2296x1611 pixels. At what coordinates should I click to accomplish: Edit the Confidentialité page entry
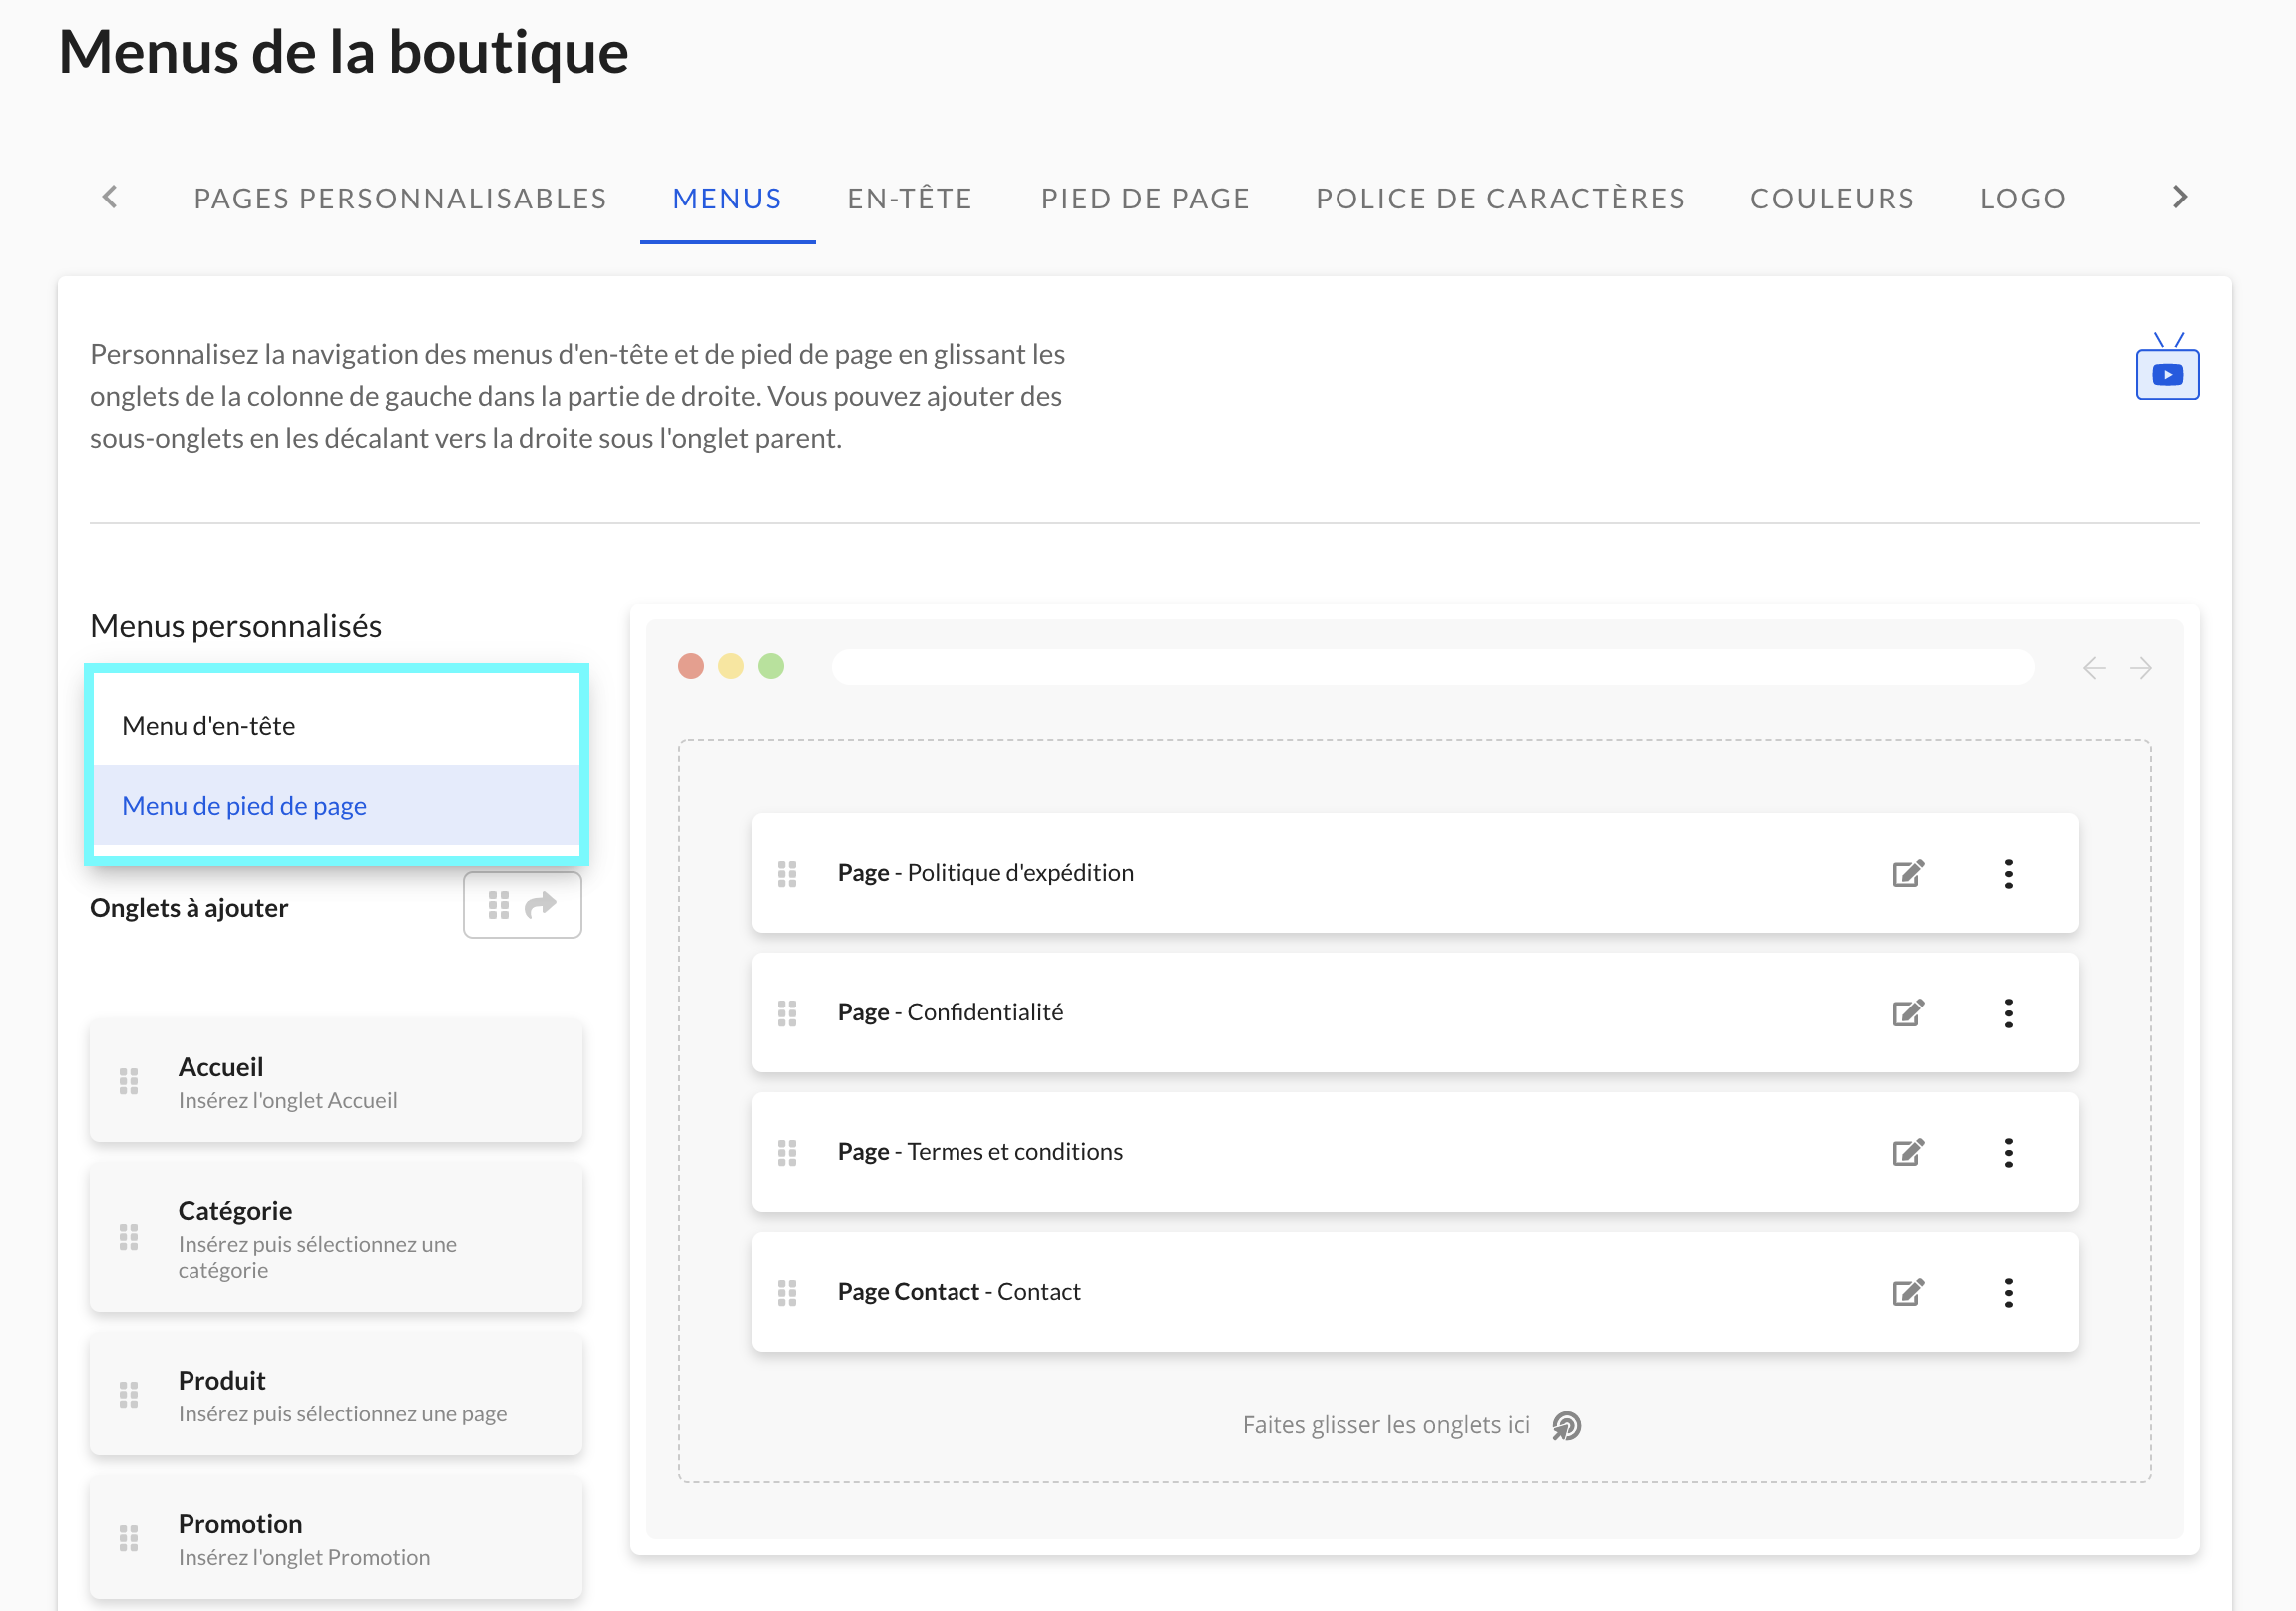tap(1908, 1013)
